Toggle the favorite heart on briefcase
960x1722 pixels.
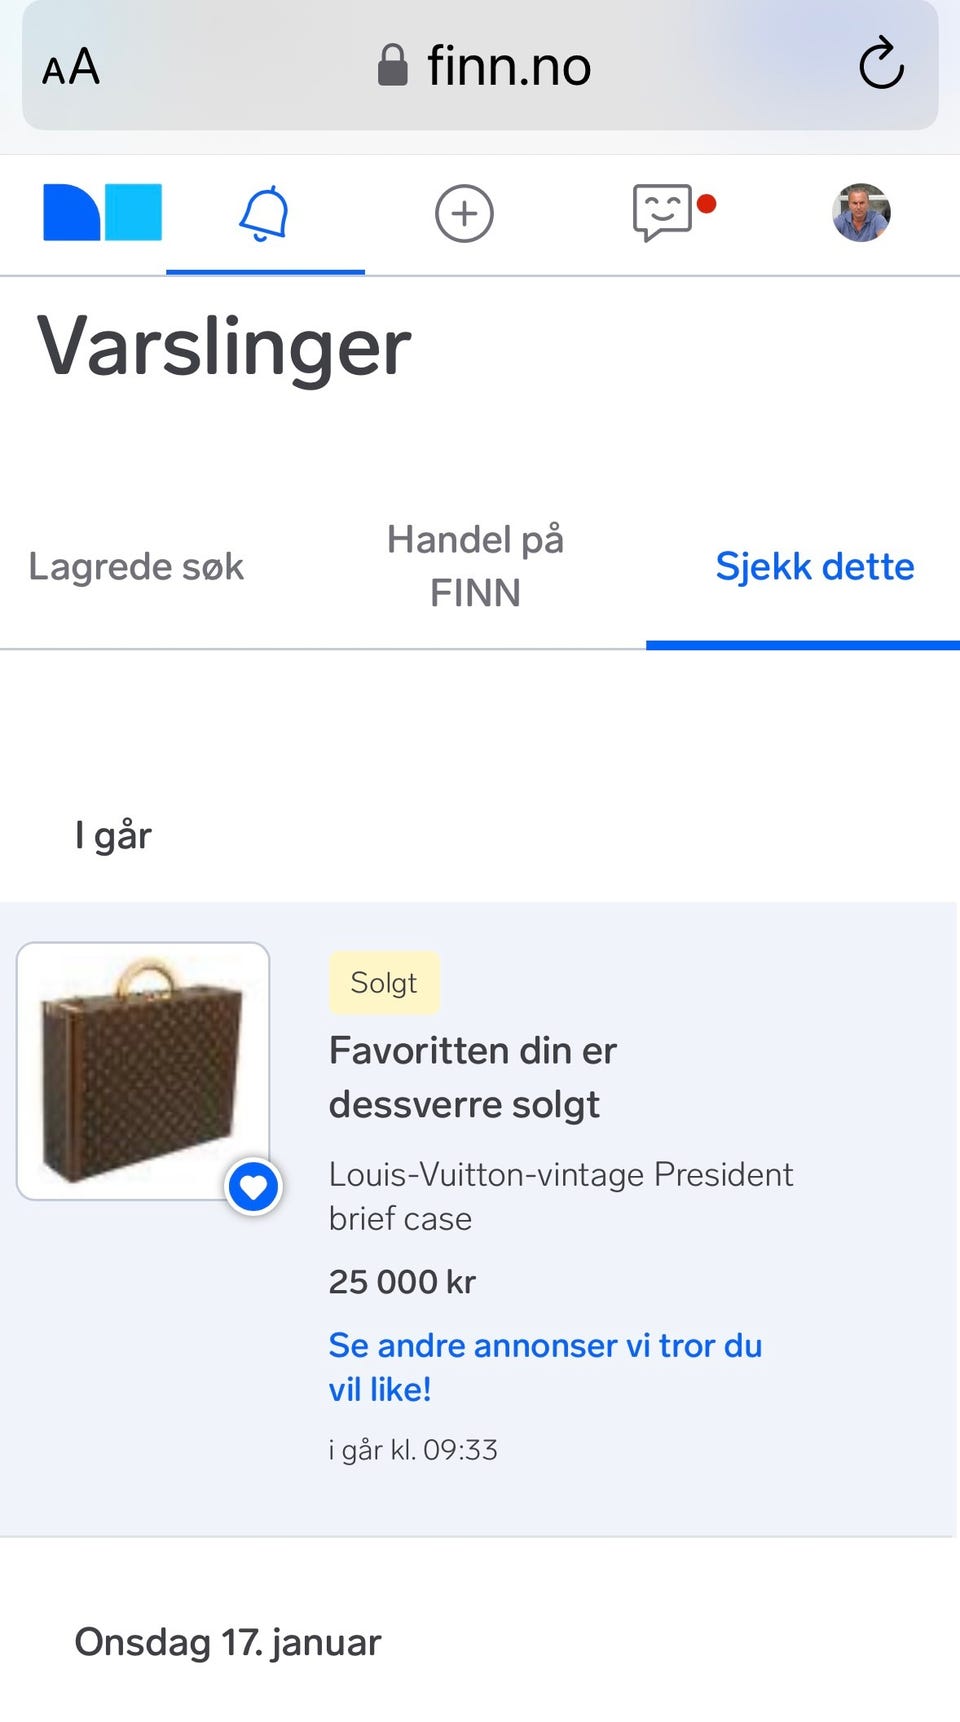pos(253,1187)
